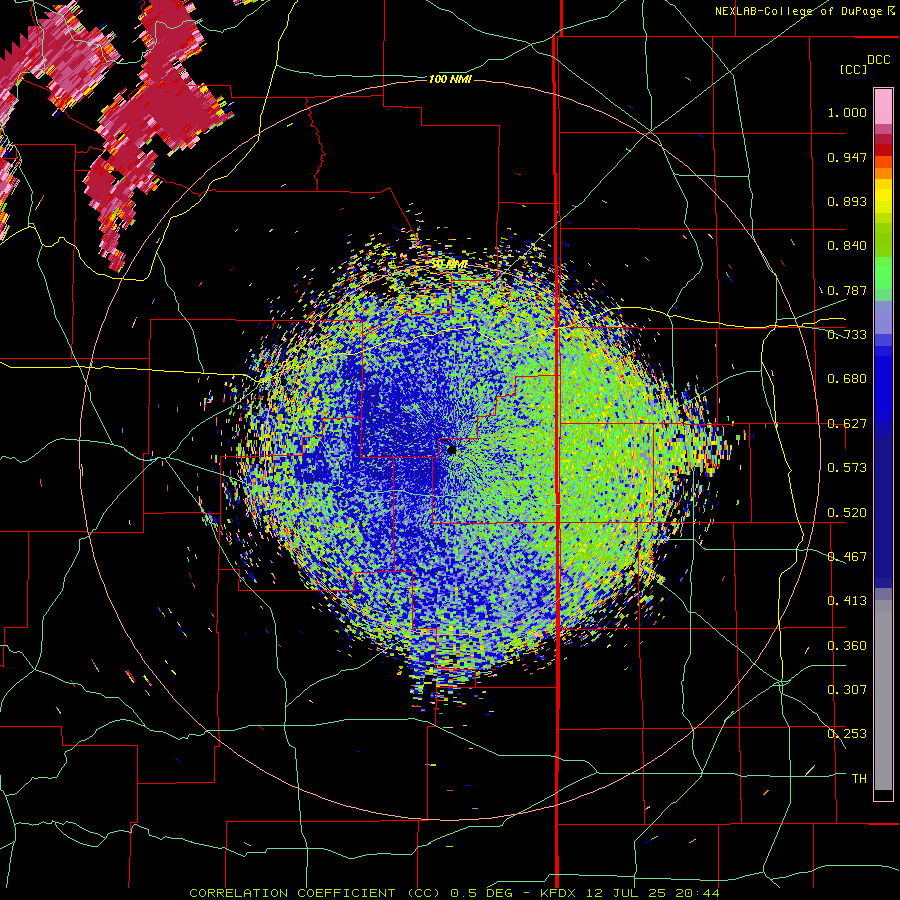The height and width of the screenshot is (900, 900).
Task: Click the 0.733 scale value
Action: coord(847,335)
